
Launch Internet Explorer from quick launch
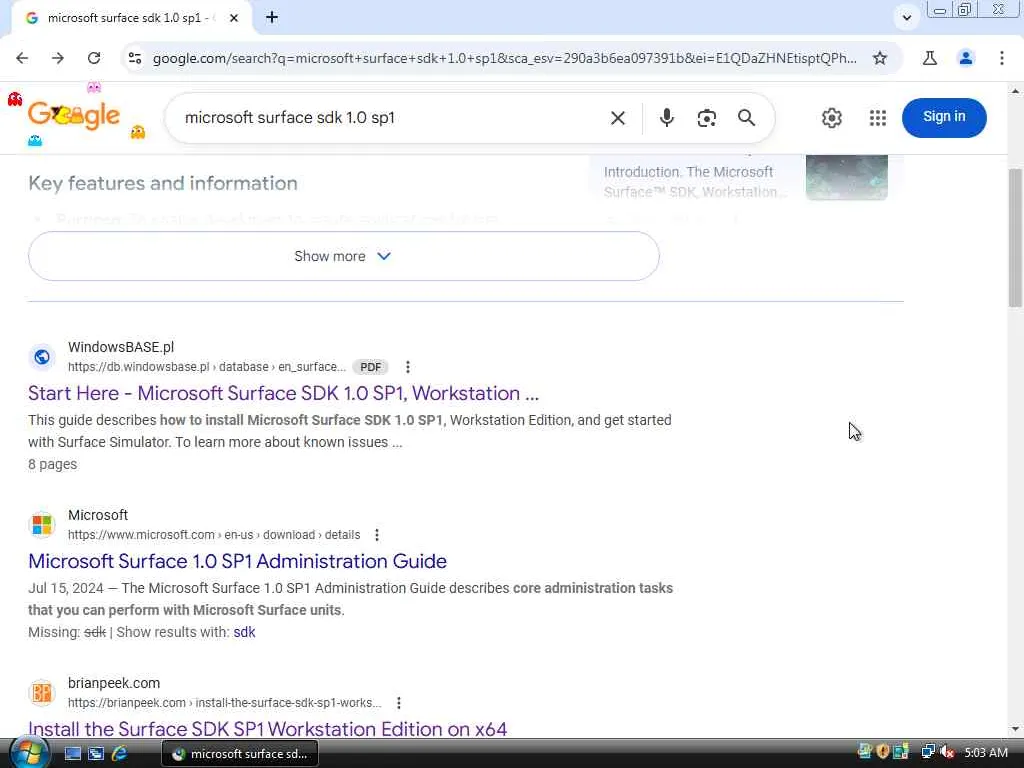click(119, 753)
